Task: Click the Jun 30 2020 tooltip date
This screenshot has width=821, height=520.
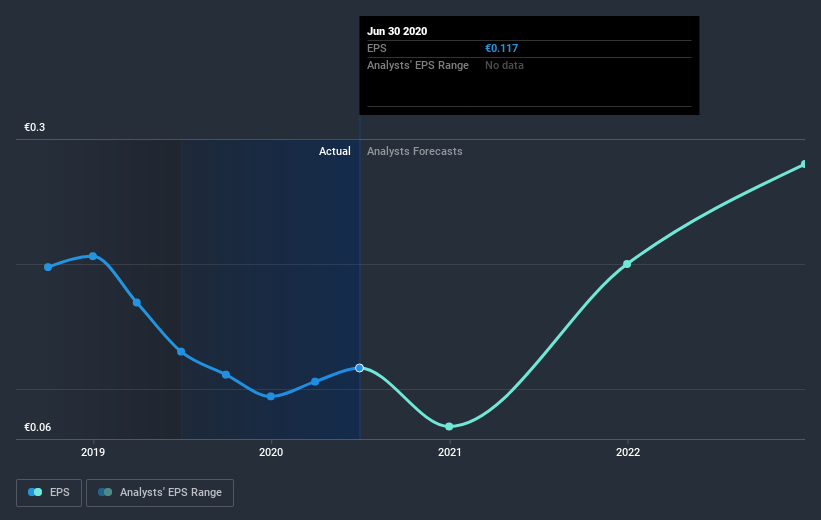Action: point(397,31)
